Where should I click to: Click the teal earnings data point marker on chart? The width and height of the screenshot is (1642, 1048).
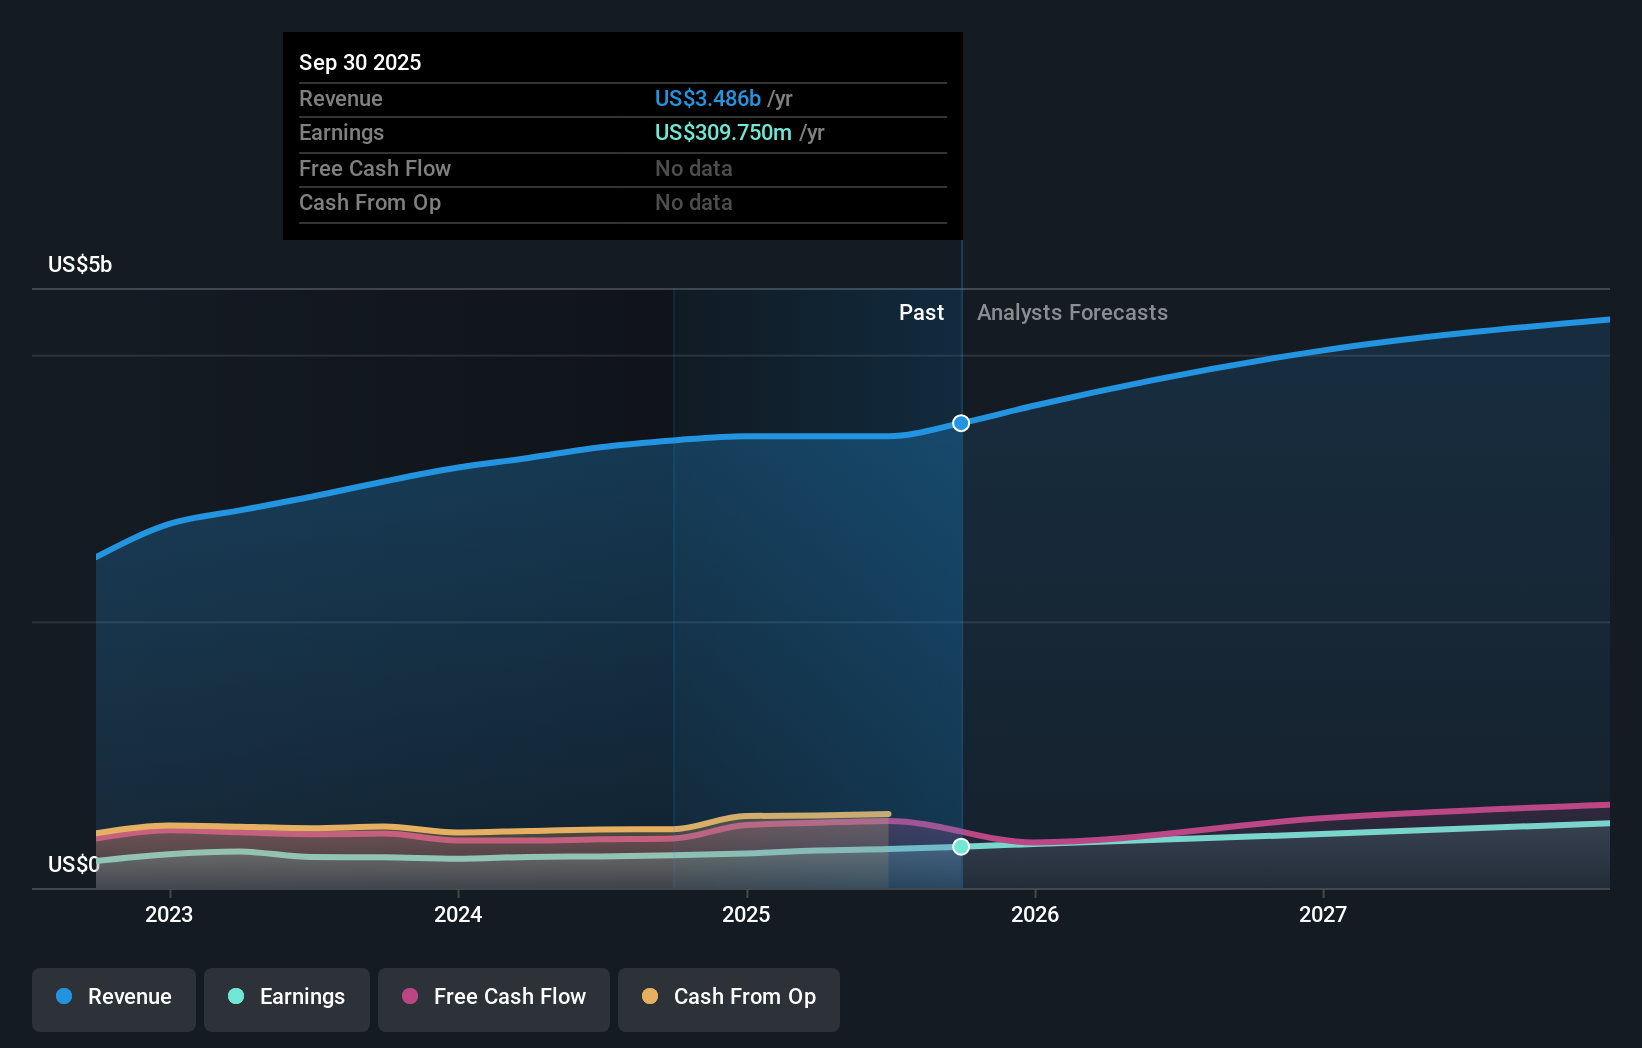960,847
